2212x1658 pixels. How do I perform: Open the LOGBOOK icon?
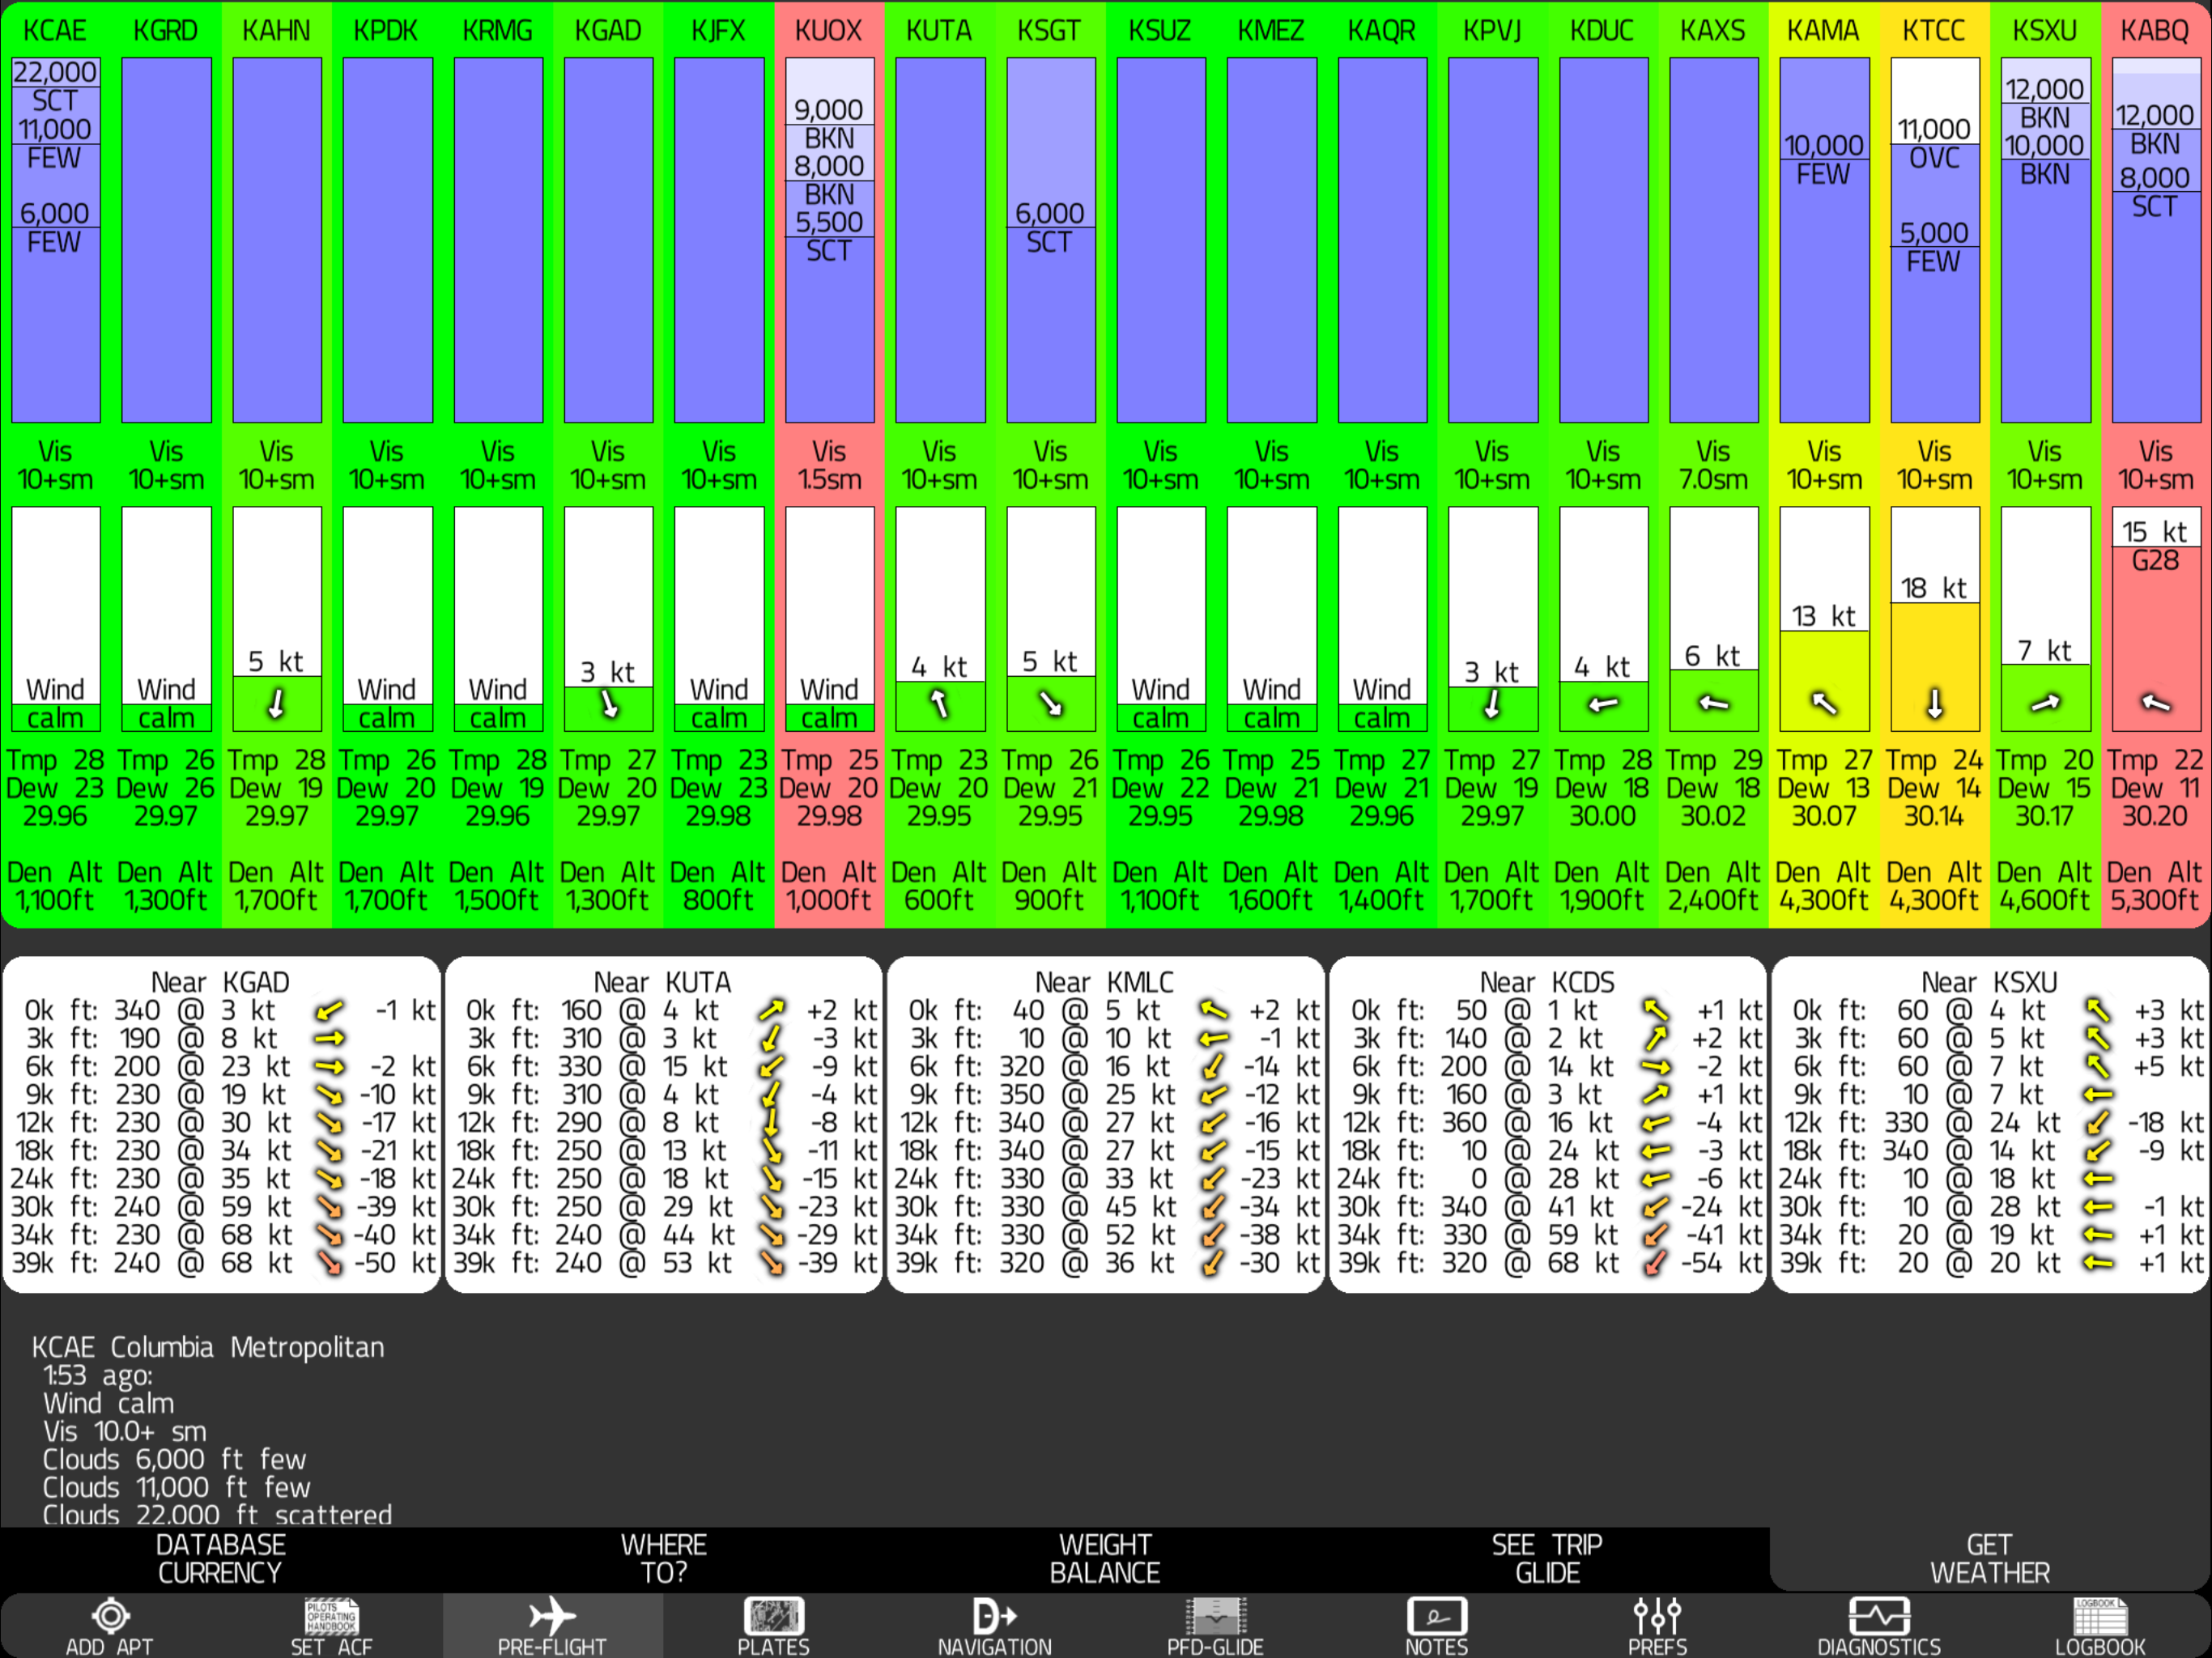2100,1616
